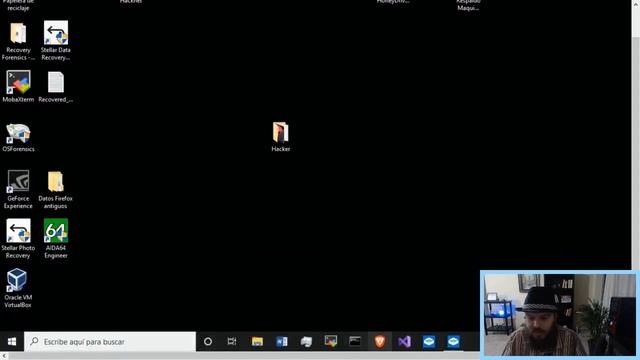Image resolution: width=640 pixels, height=360 pixels.
Task: Open the terminal window taskbar icon
Action: click(x=355, y=342)
